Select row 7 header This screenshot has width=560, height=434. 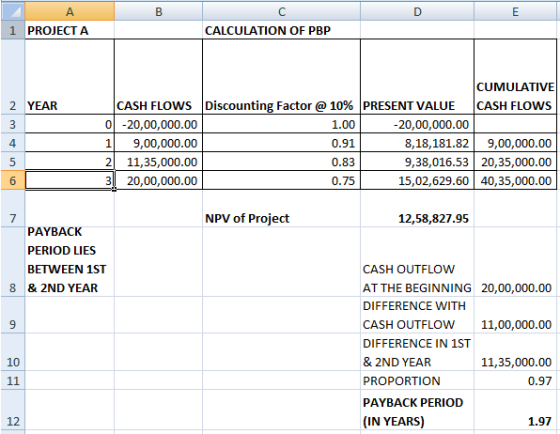click(12, 208)
